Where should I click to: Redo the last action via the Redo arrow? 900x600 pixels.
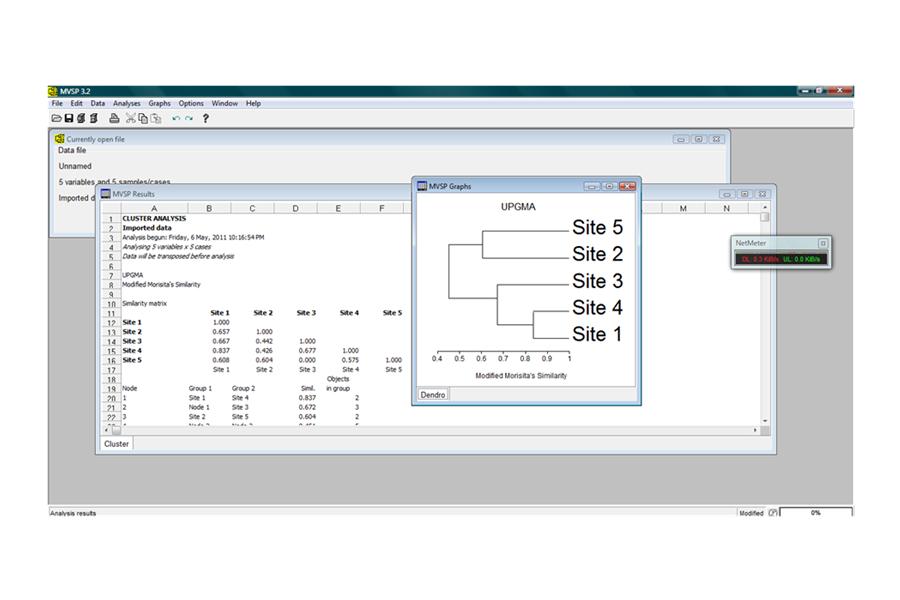coord(187,117)
